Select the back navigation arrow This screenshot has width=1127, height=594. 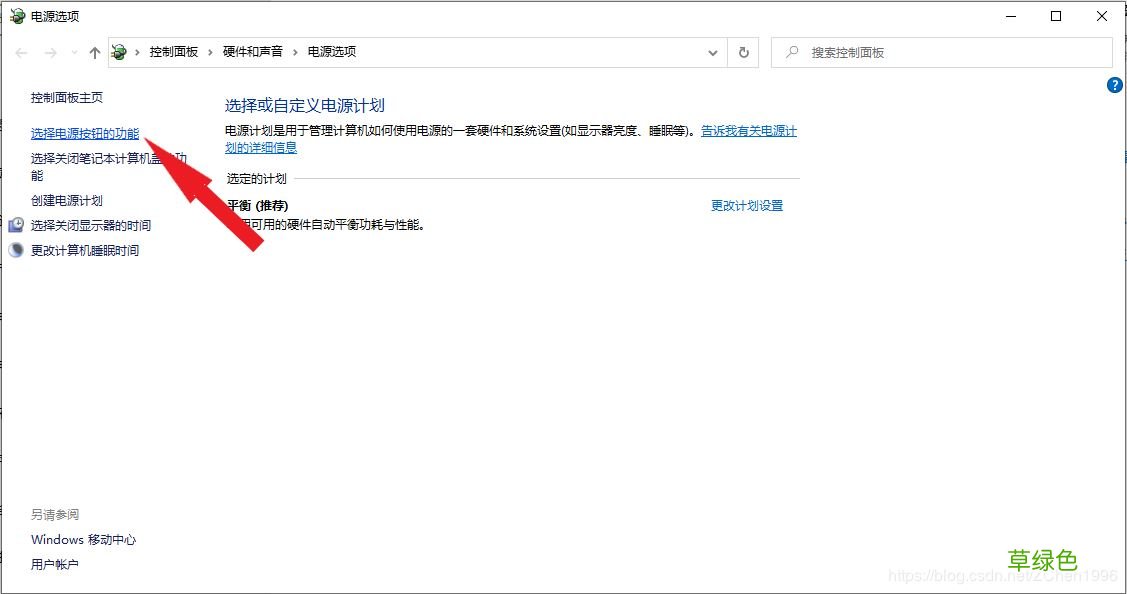click(x=21, y=51)
